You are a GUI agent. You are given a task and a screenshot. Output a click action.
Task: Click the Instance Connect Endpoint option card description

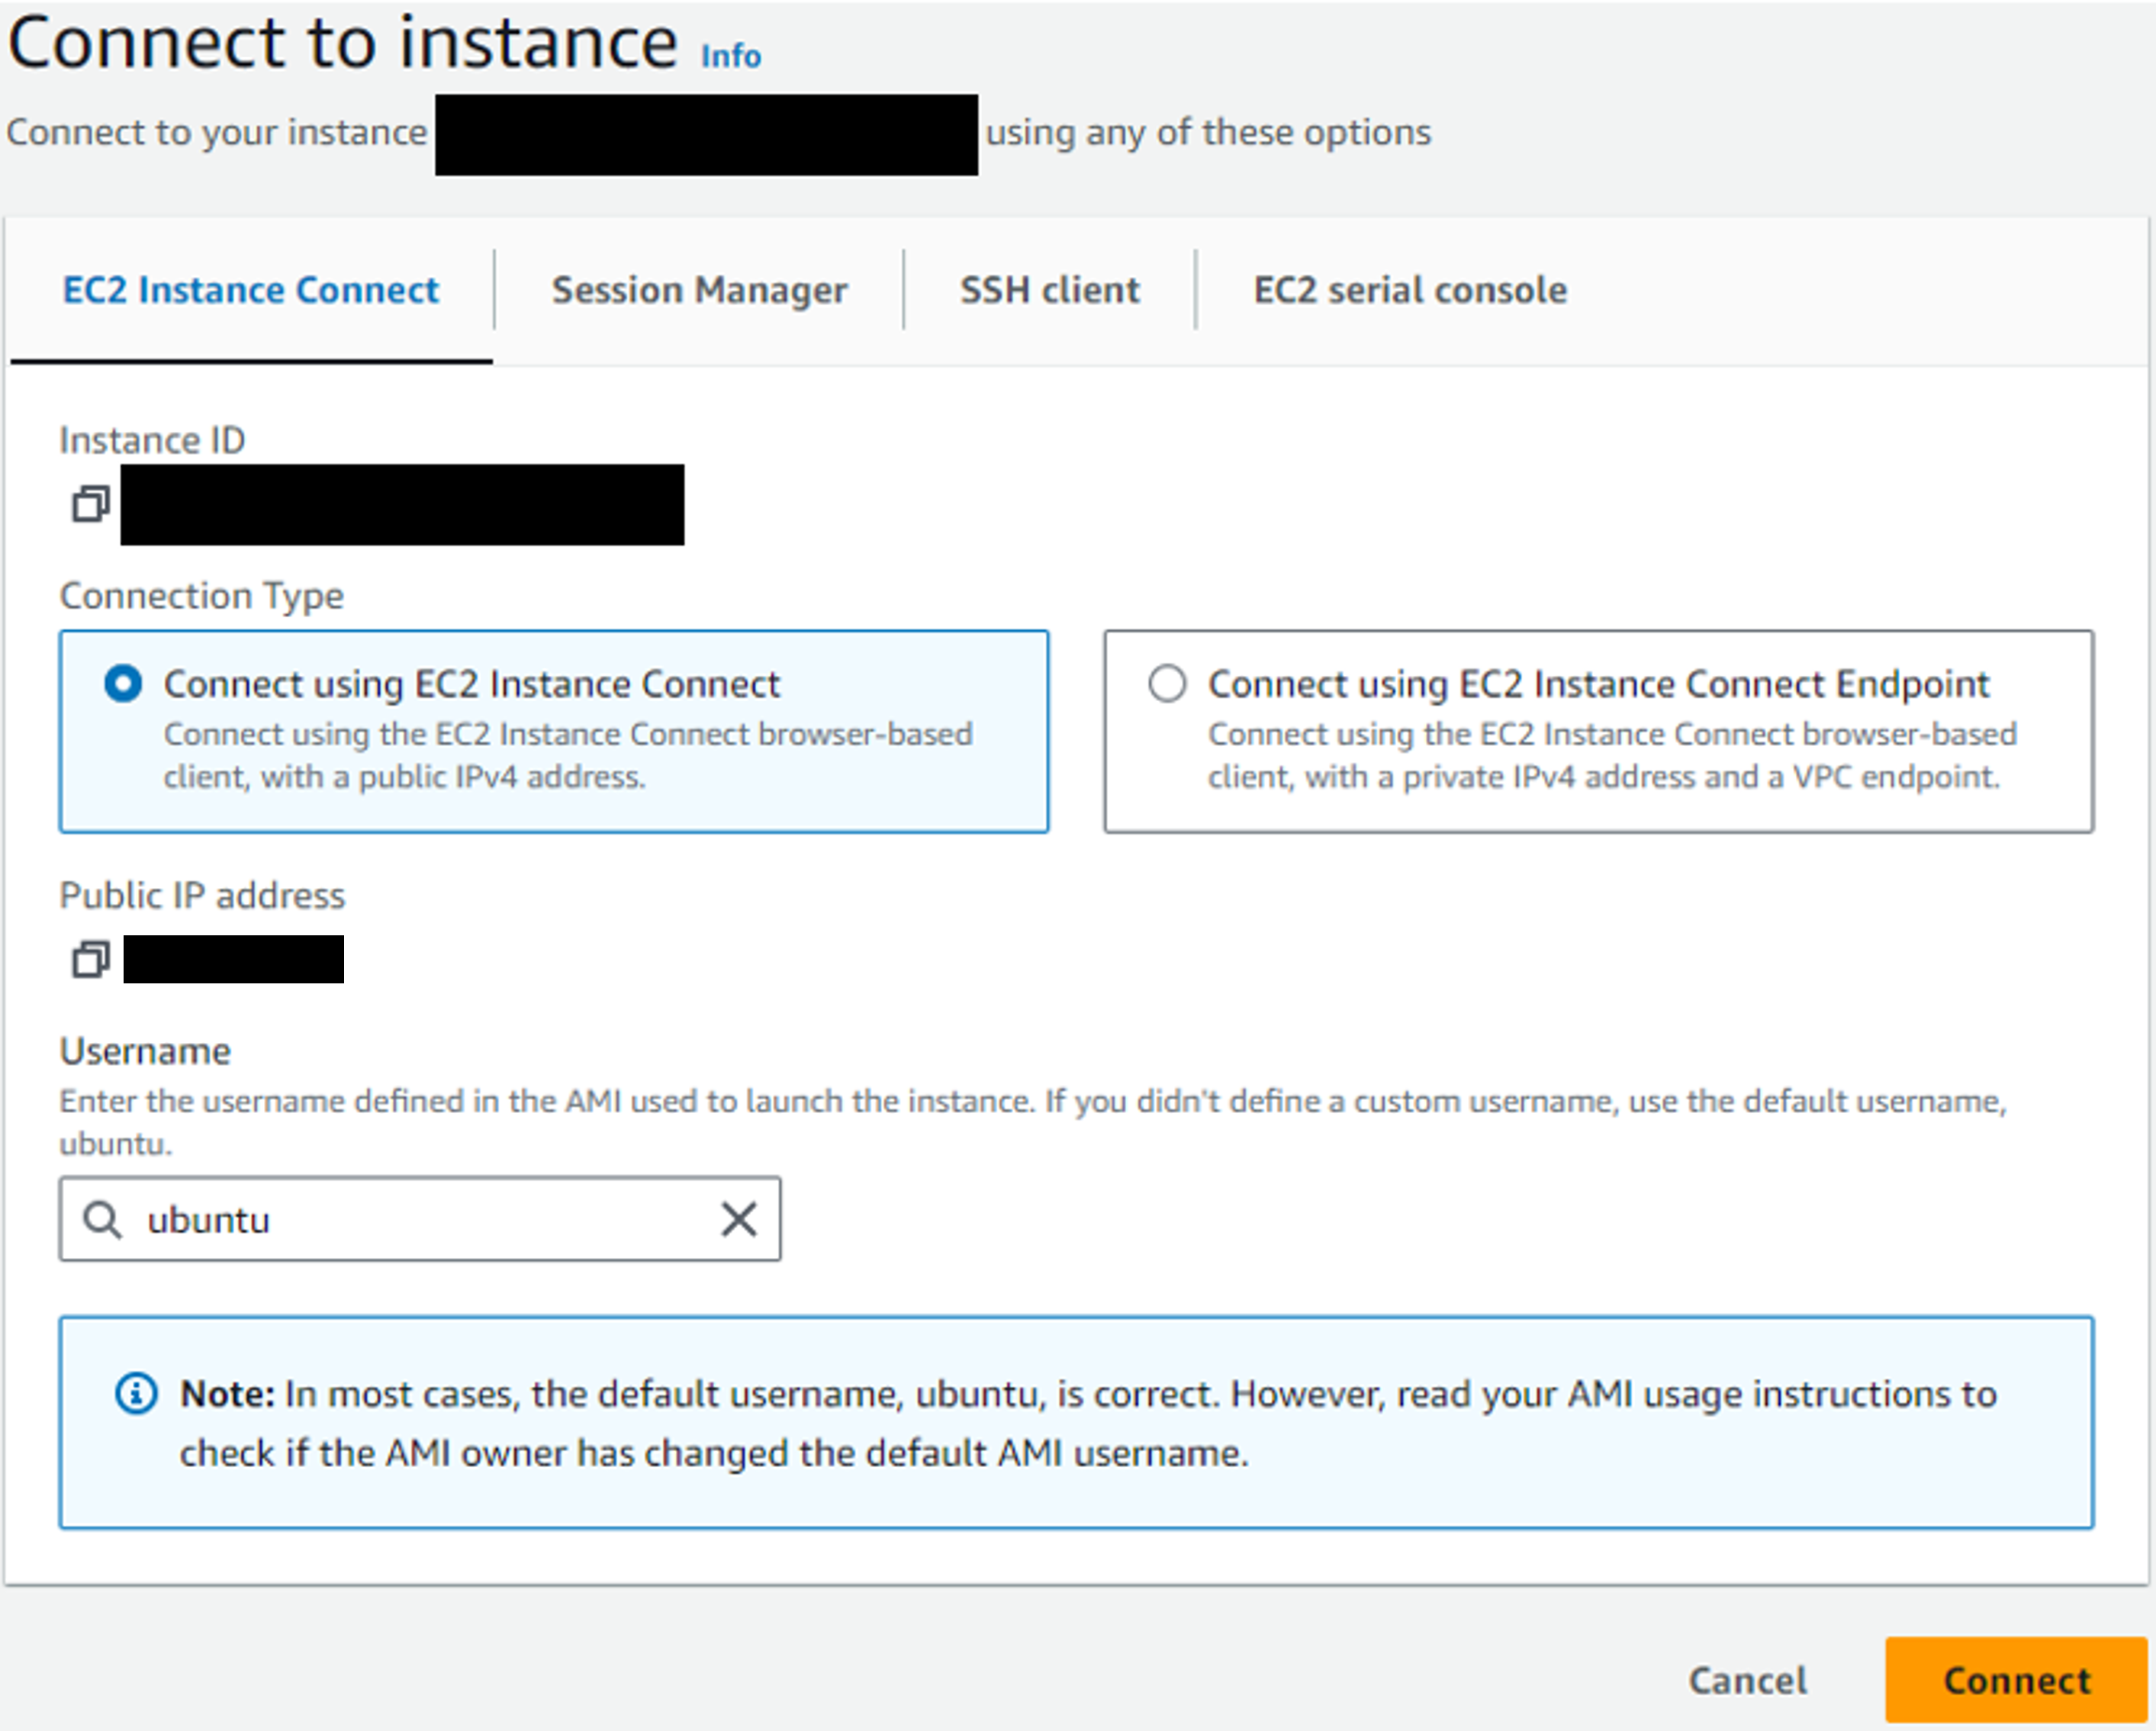(1612, 755)
